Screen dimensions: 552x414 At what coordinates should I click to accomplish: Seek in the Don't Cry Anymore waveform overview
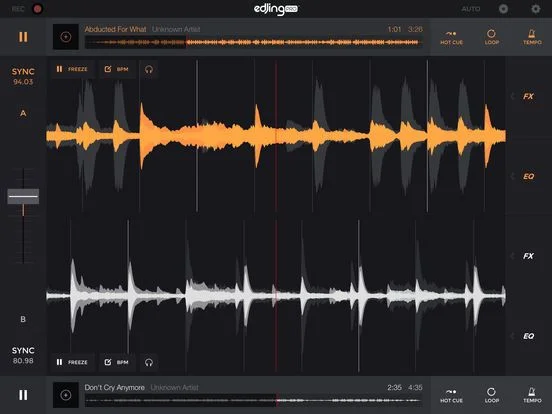coord(253,400)
